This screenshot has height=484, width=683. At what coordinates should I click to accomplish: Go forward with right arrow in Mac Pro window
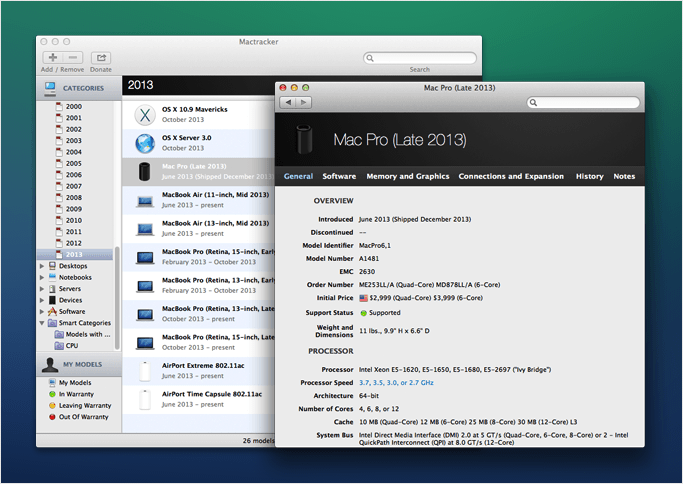304,102
